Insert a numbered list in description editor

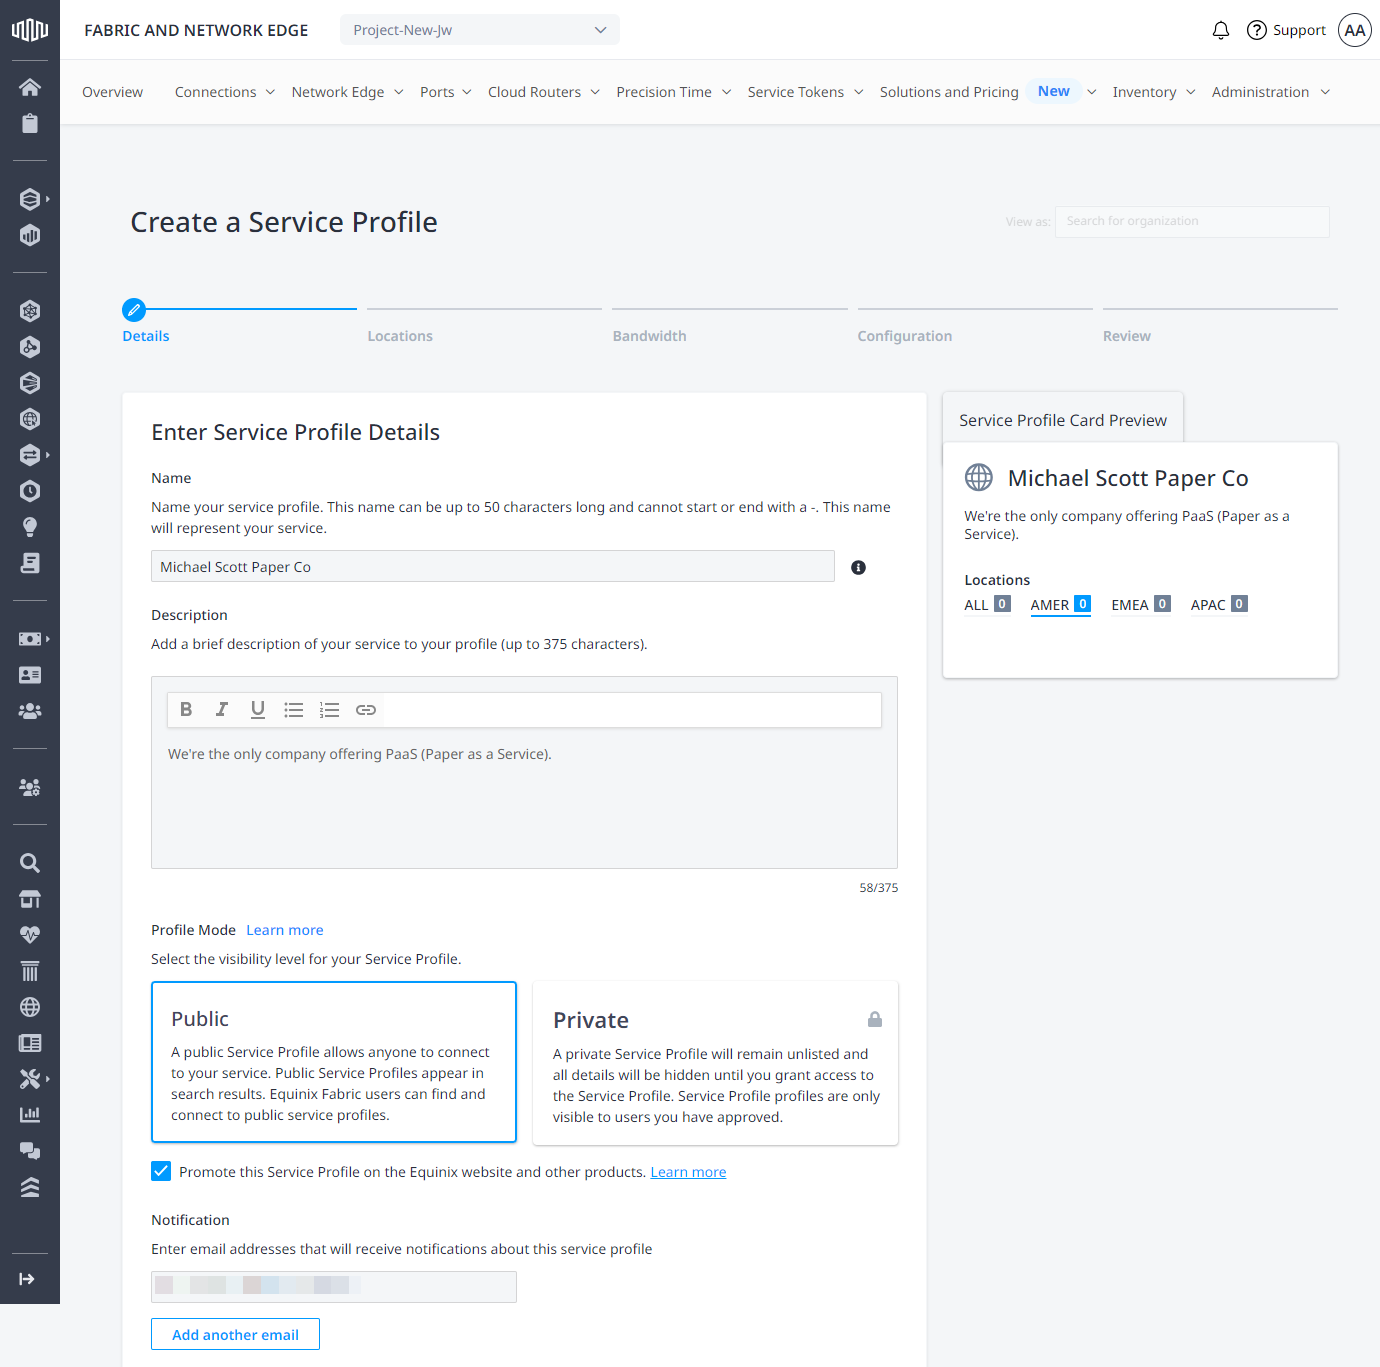330,709
